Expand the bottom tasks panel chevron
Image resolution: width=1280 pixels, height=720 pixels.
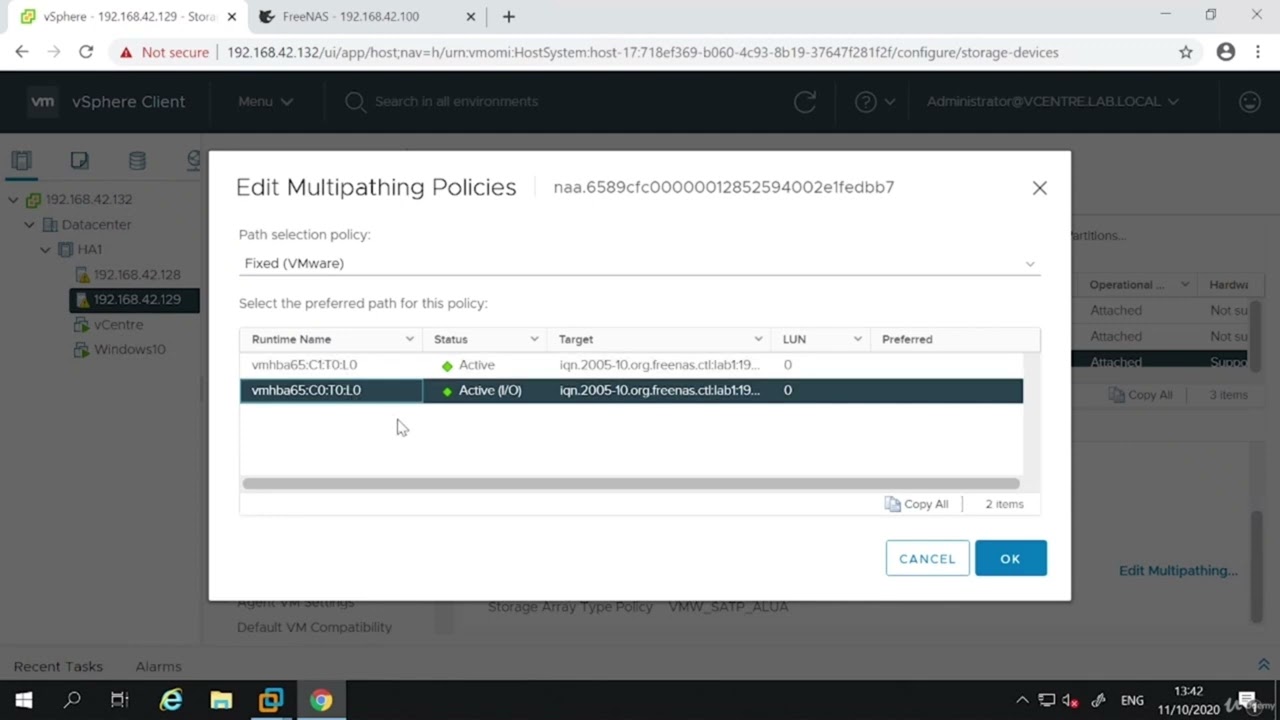(x=1263, y=665)
